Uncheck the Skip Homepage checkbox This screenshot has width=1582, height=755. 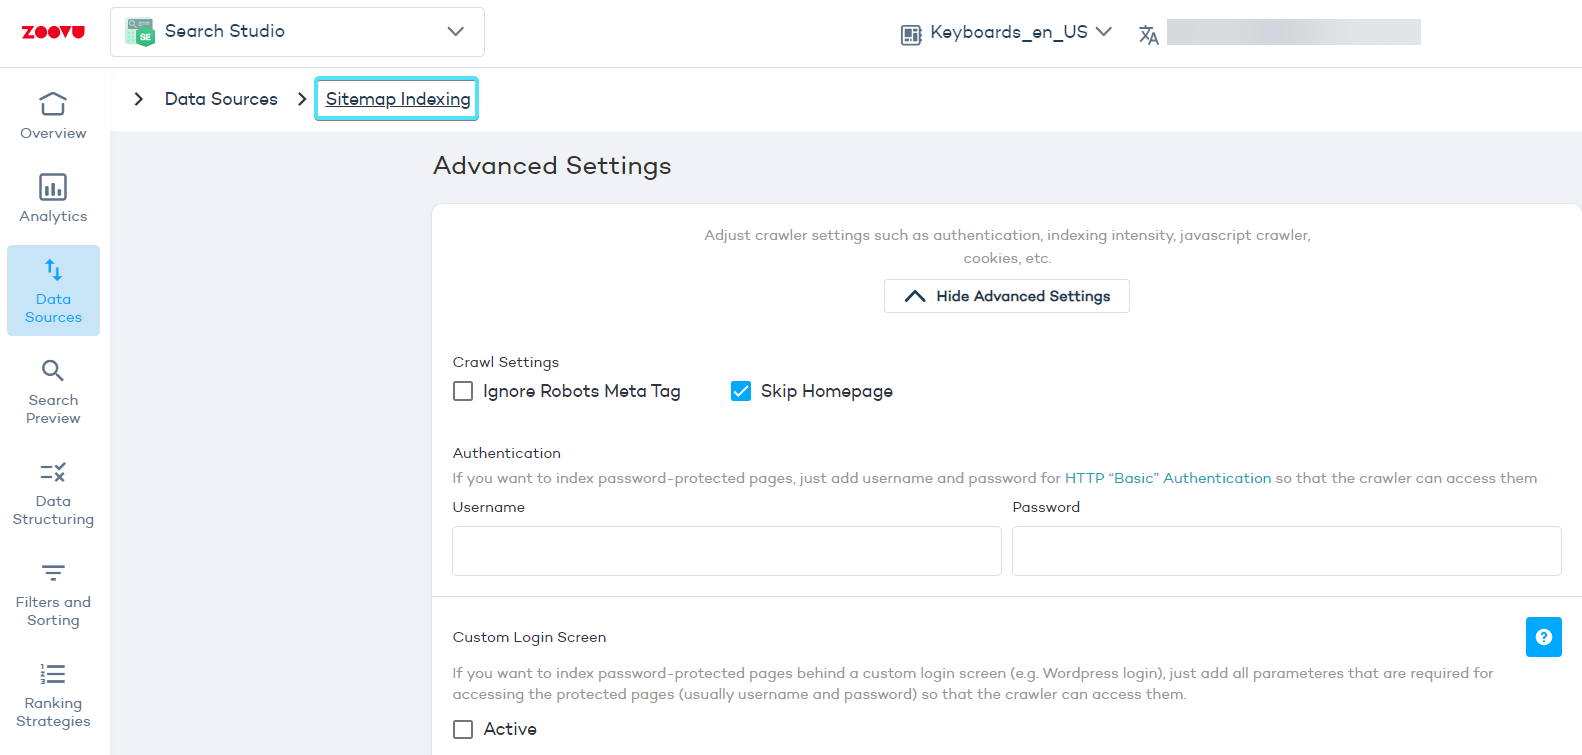pyautogui.click(x=741, y=391)
